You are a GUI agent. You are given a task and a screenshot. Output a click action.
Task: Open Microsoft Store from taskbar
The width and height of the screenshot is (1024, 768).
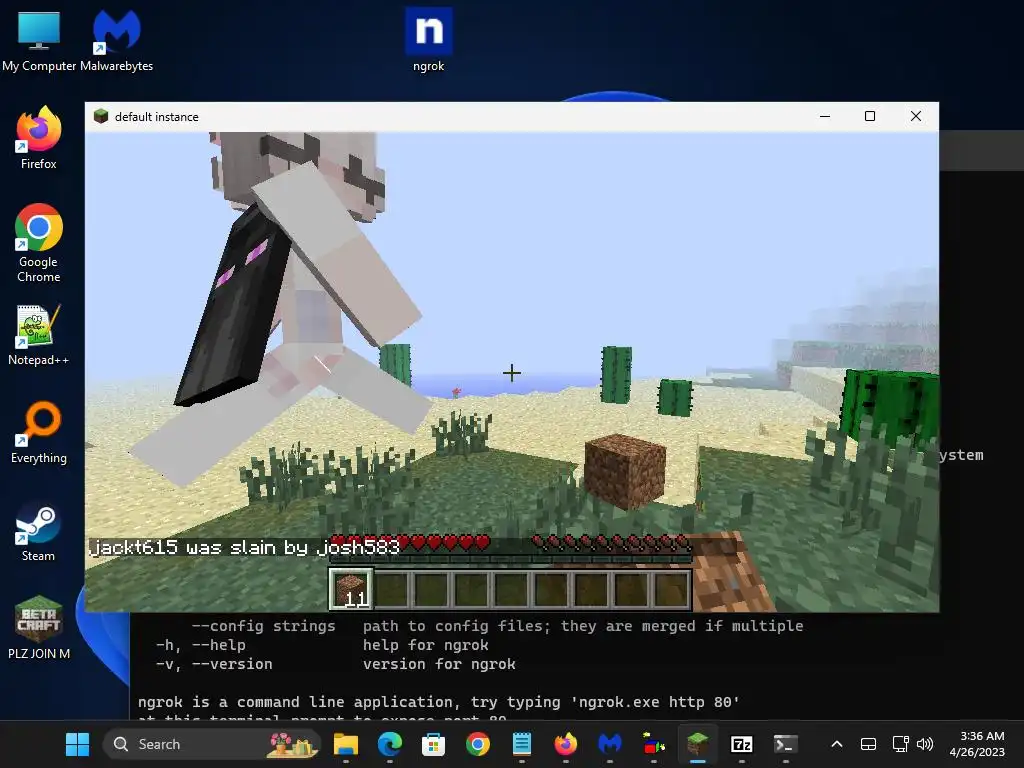[434, 744]
